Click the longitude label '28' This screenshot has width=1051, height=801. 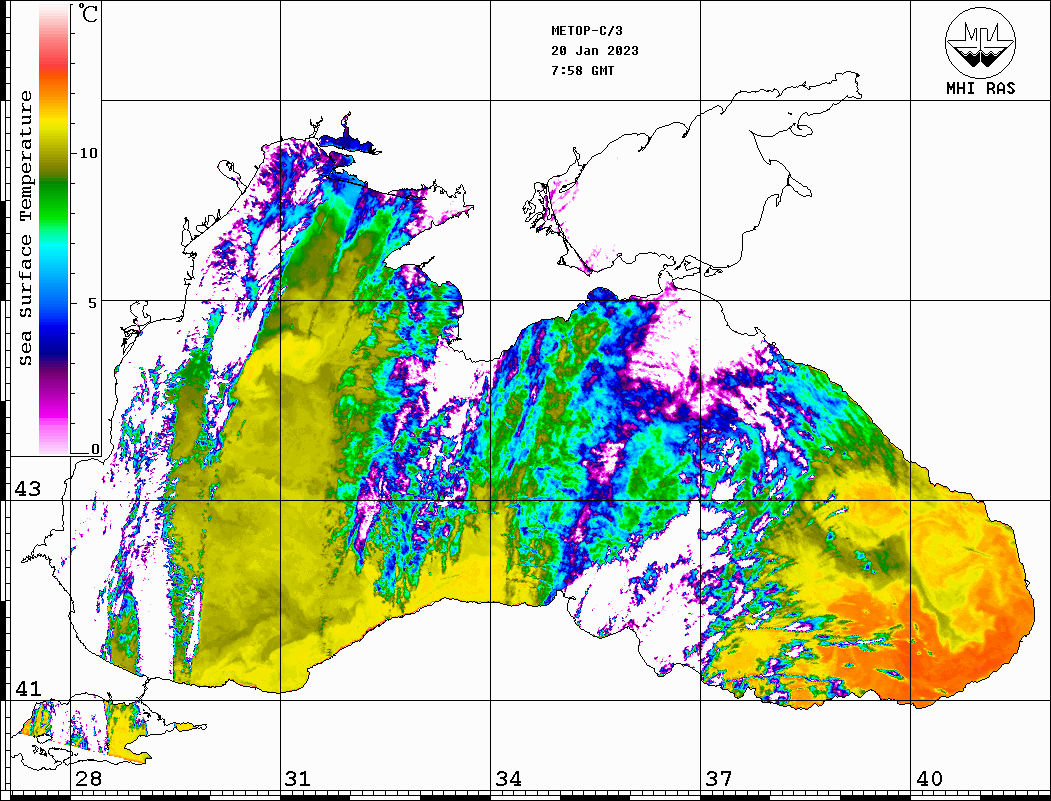pos(88,779)
